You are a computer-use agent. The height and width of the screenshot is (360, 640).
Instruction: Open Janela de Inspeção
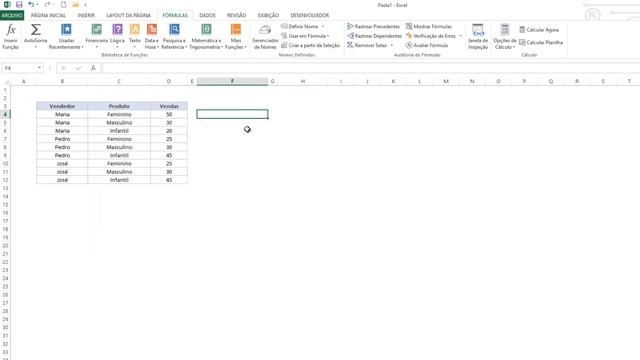click(x=478, y=37)
